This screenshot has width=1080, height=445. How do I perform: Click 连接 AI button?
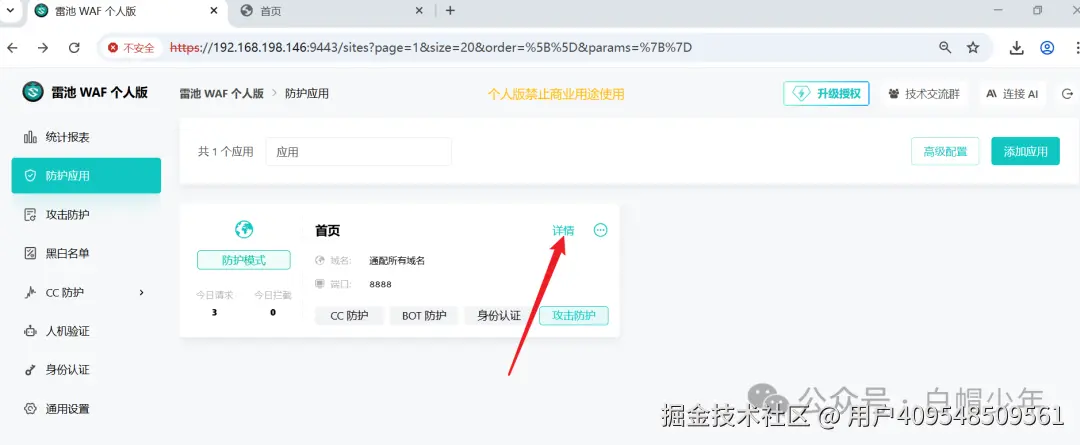pos(1012,94)
